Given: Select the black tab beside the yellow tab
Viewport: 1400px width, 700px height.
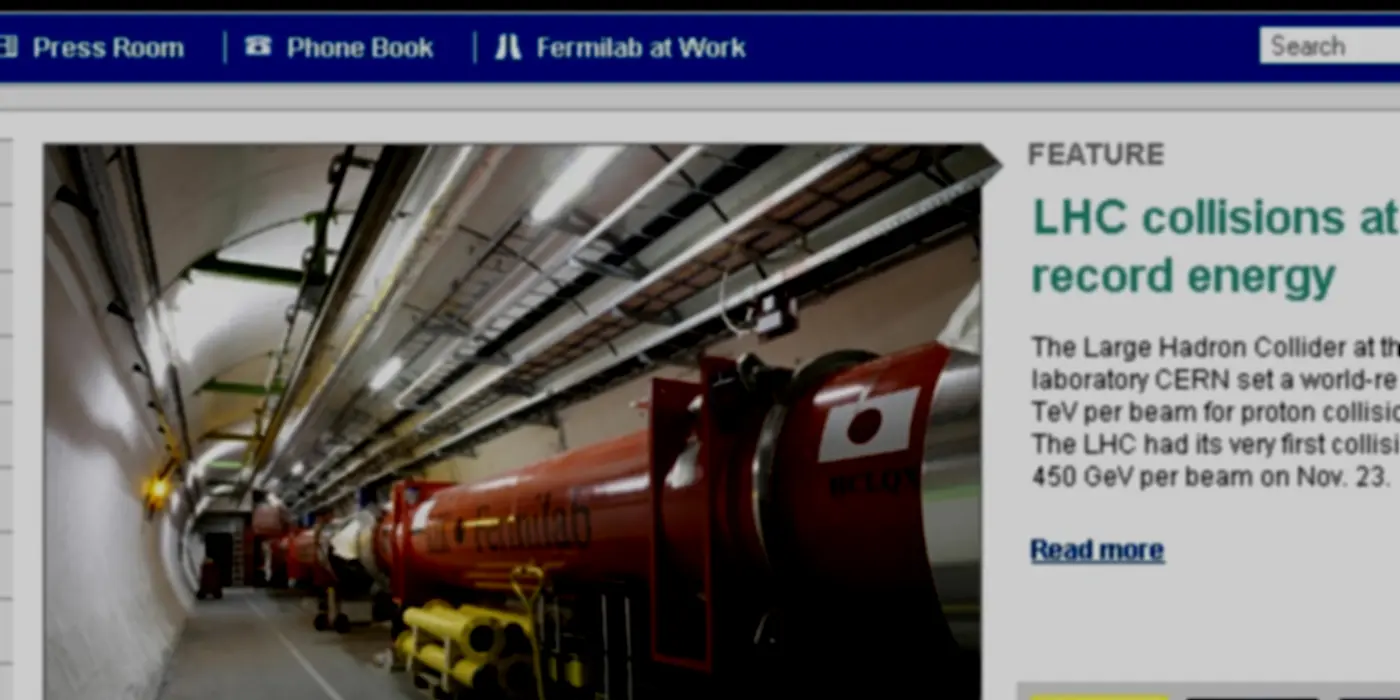Looking at the screenshot, I should (x=1252, y=695).
